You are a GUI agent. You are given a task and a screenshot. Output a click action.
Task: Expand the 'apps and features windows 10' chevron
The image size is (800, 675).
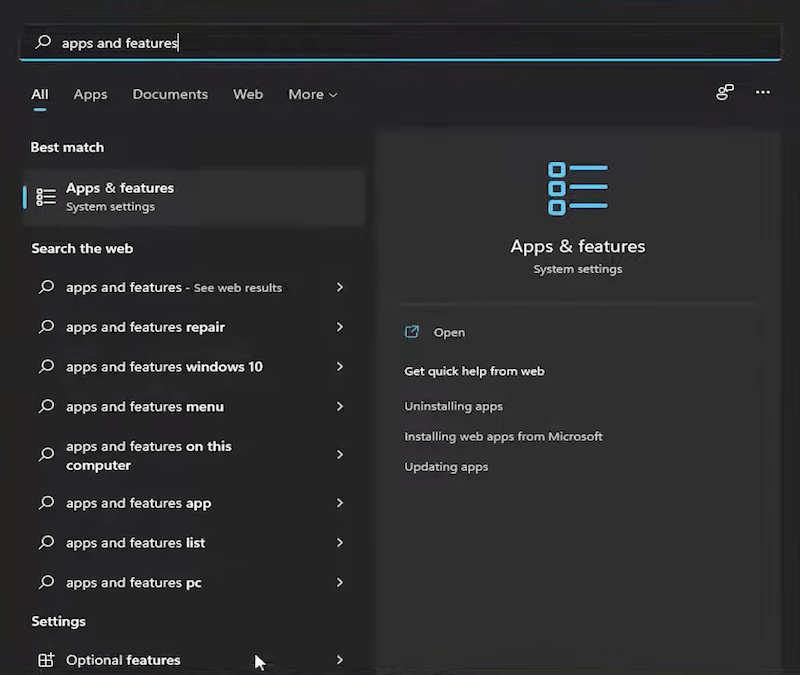(340, 366)
